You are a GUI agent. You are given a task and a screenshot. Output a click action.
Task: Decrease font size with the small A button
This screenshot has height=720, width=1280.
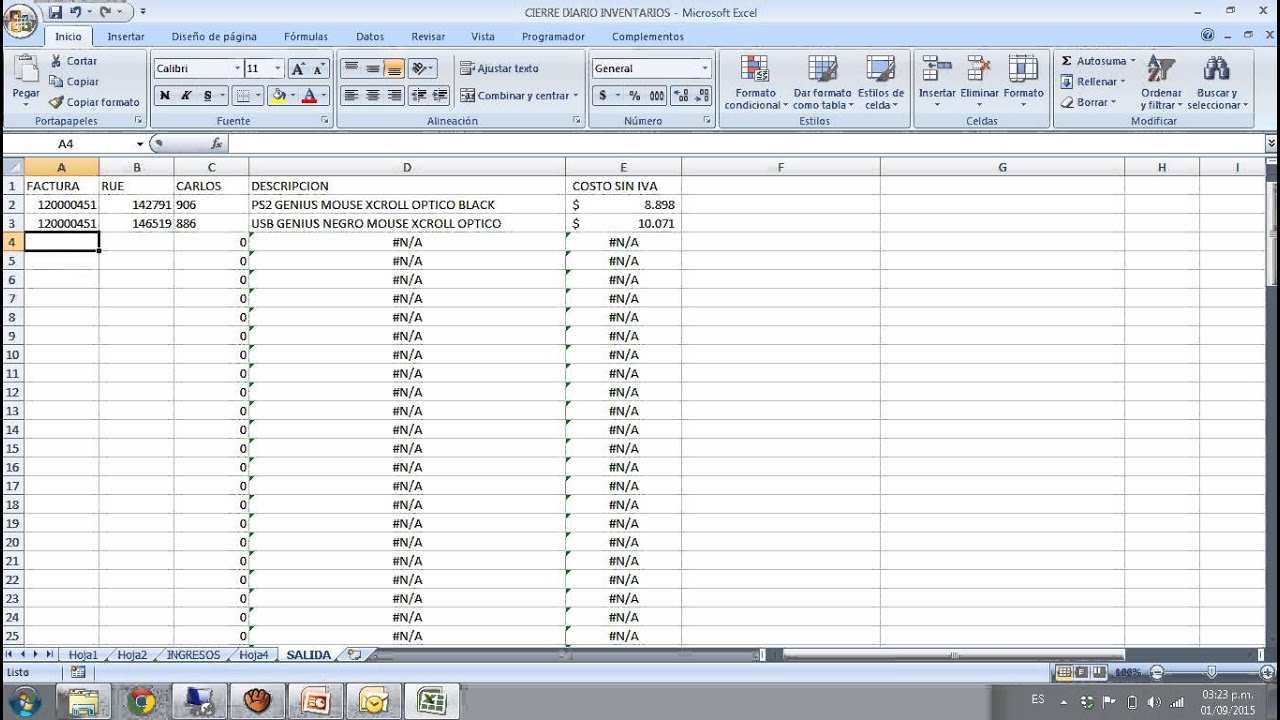319,69
